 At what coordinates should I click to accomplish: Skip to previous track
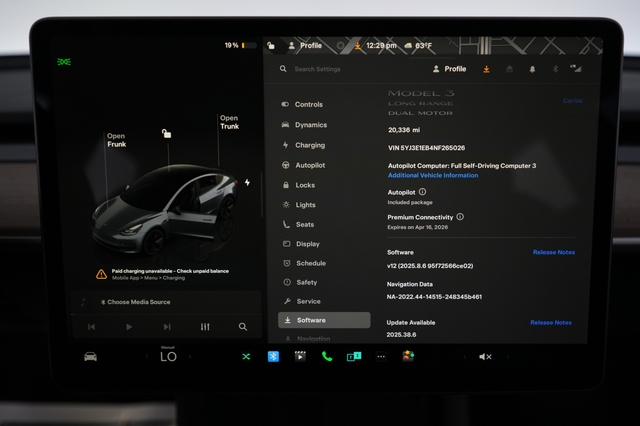click(91, 327)
